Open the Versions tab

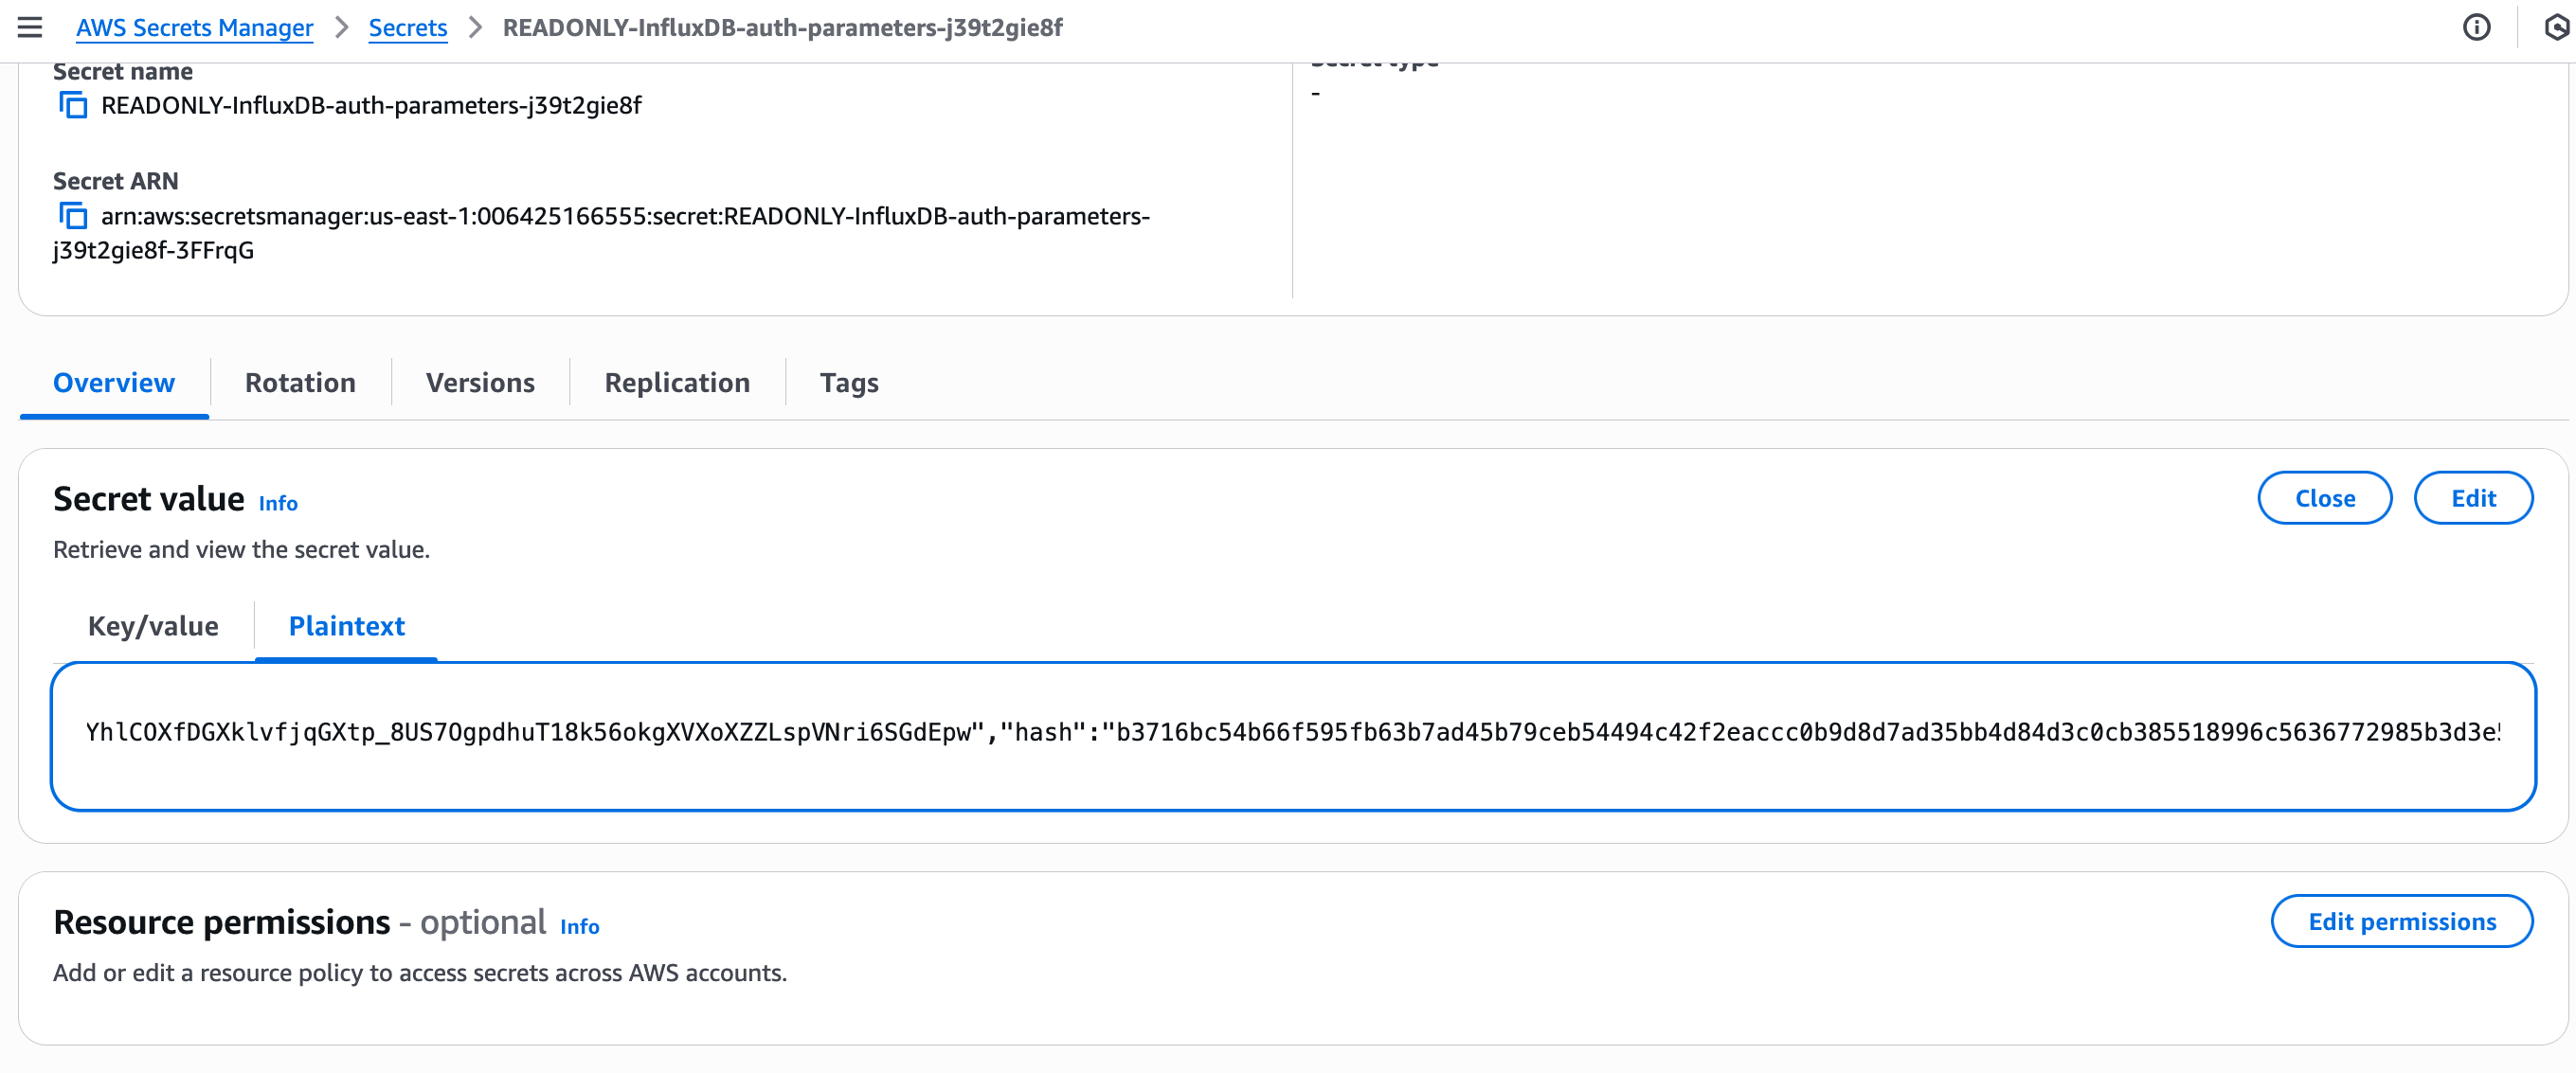pyautogui.click(x=480, y=383)
